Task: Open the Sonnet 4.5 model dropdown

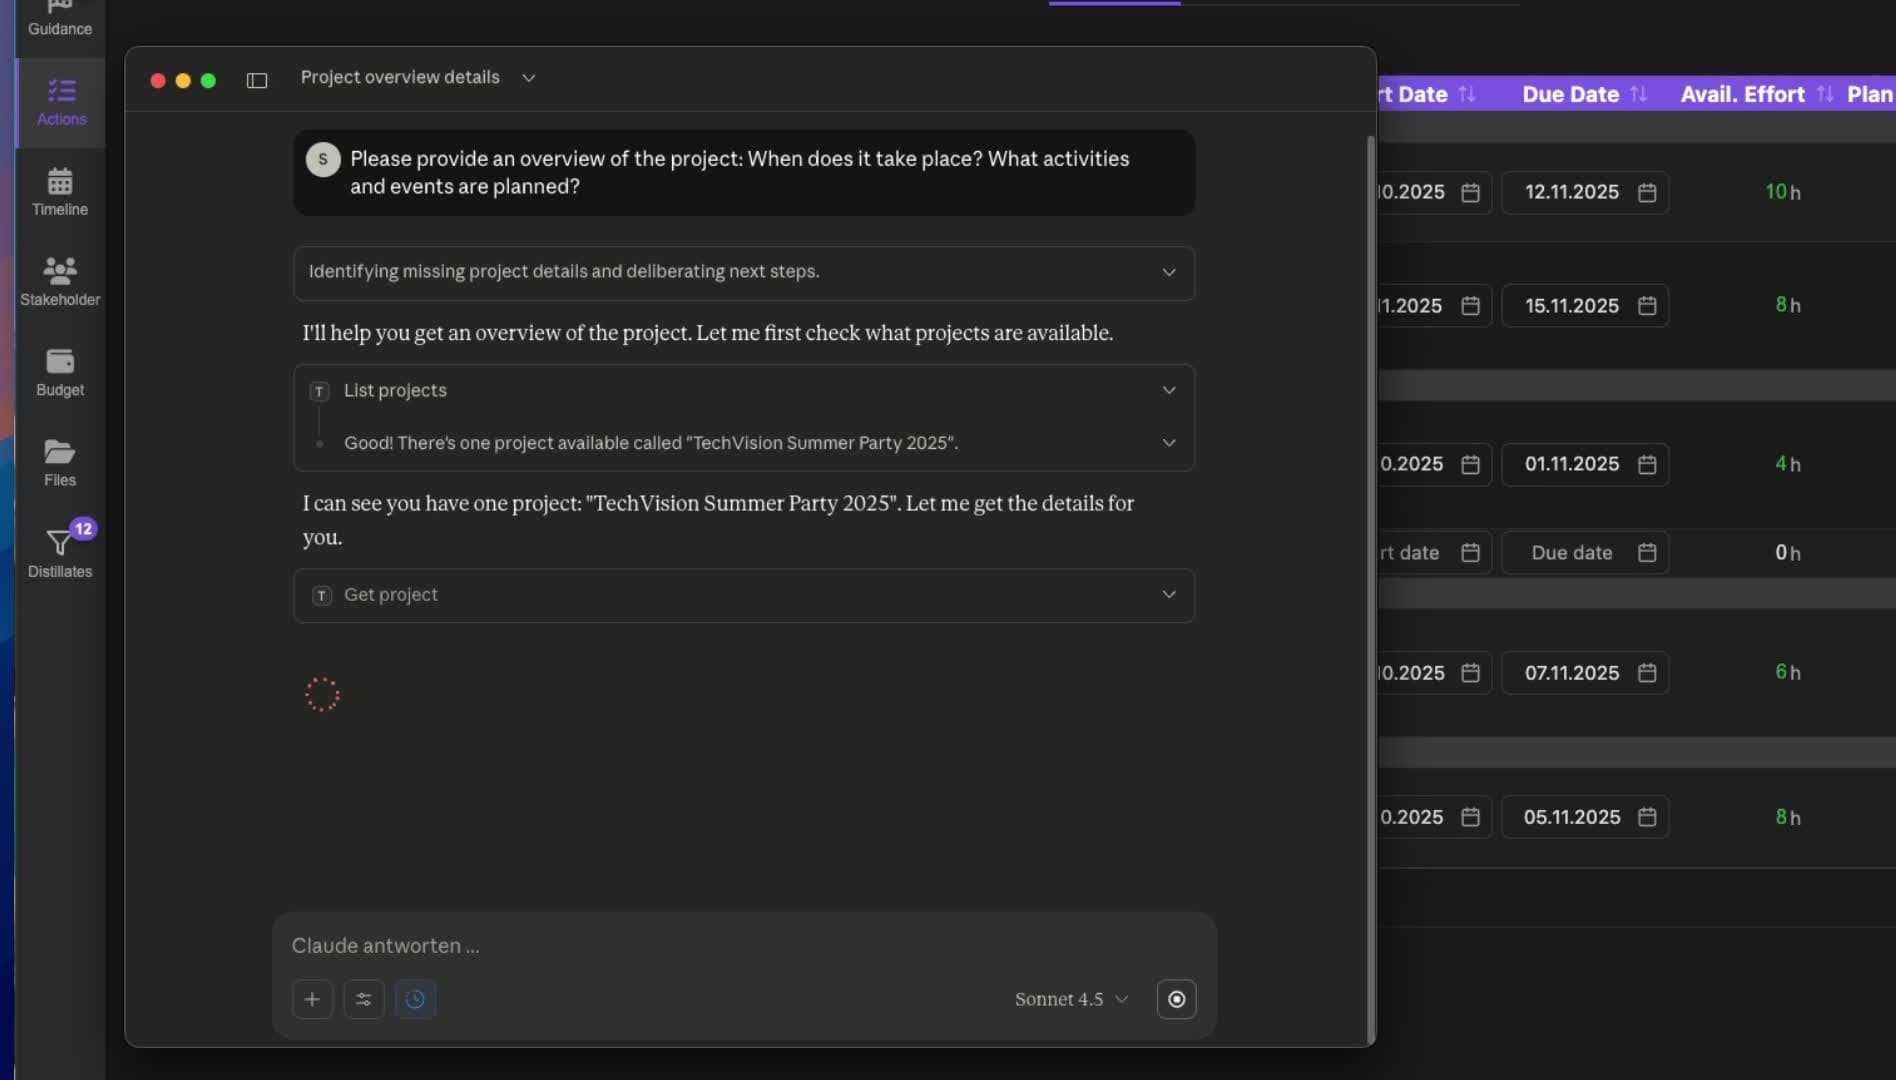Action: click(1071, 999)
